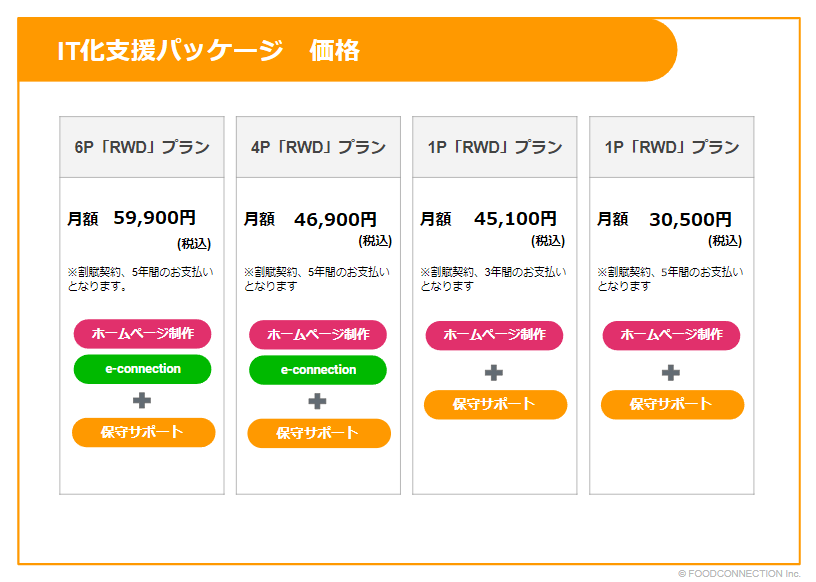Screen dimensions: 816x582
Task: Click the IT化支援パッケージ 価格 title banner
Action: (x=347, y=50)
